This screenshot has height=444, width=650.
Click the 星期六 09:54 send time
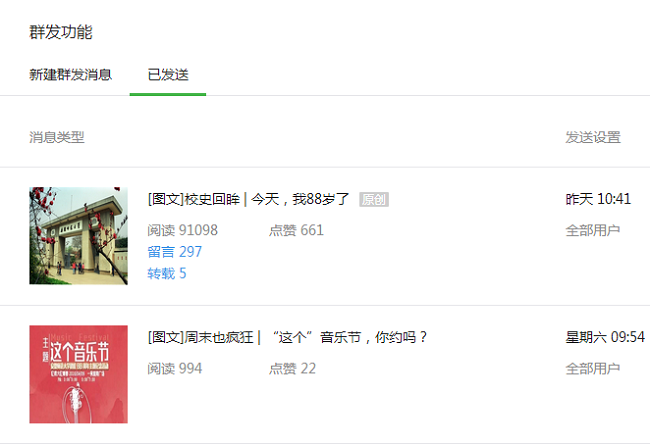(x=605, y=337)
